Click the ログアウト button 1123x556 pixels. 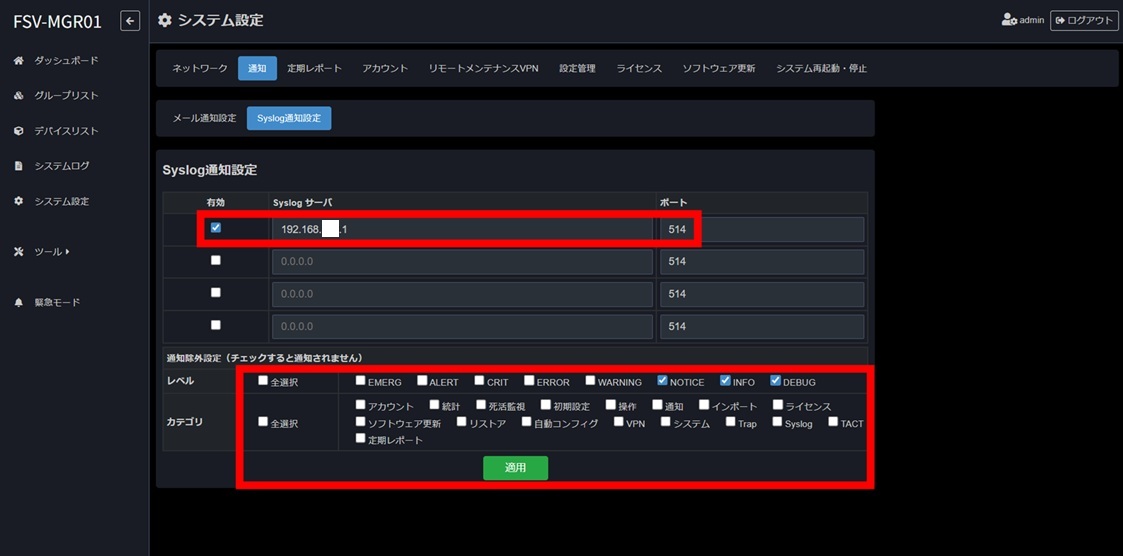point(1084,21)
